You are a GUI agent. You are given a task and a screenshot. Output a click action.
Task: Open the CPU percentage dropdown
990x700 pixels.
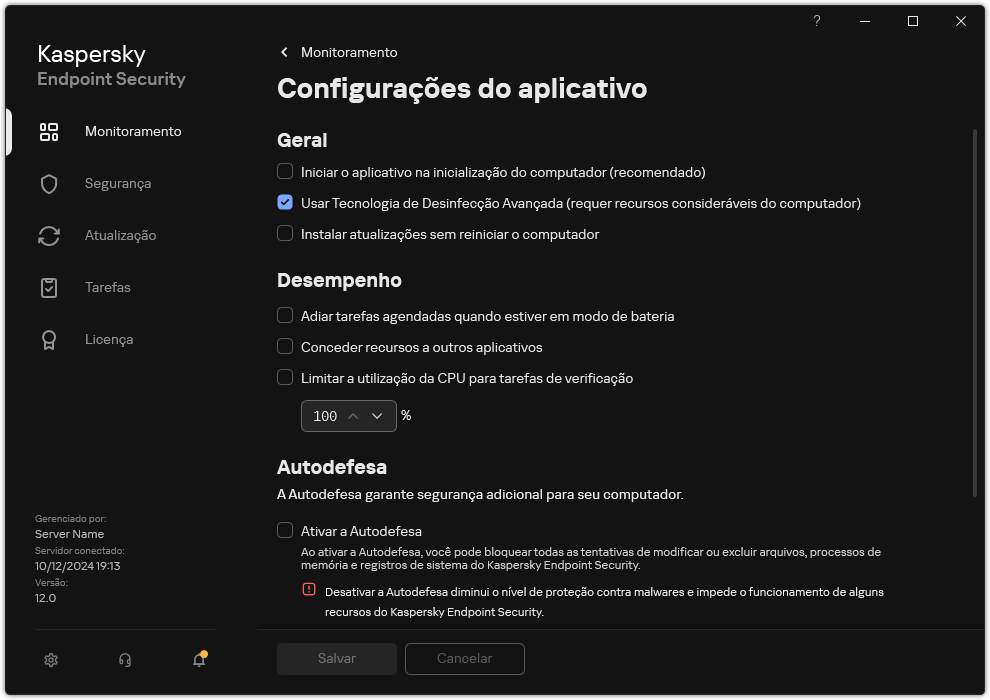click(377, 415)
